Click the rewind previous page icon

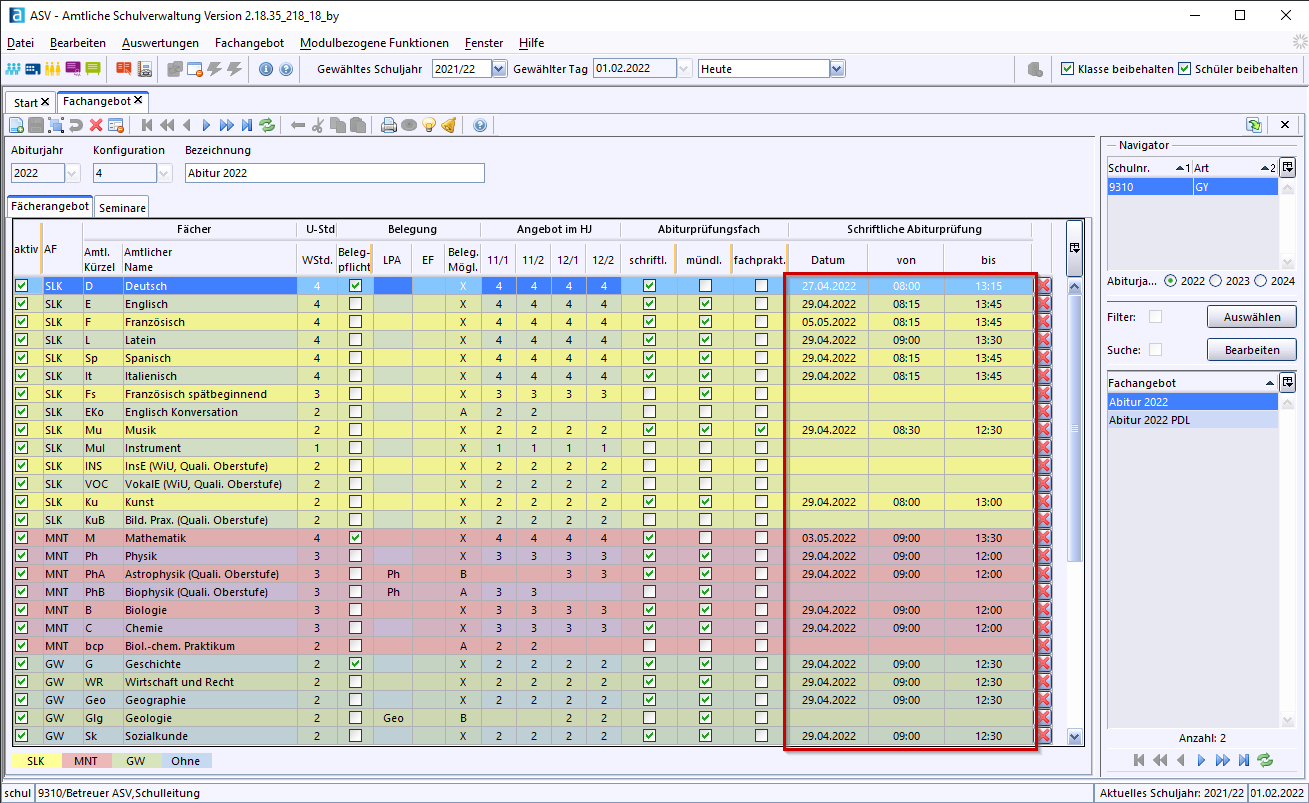tap(167, 125)
